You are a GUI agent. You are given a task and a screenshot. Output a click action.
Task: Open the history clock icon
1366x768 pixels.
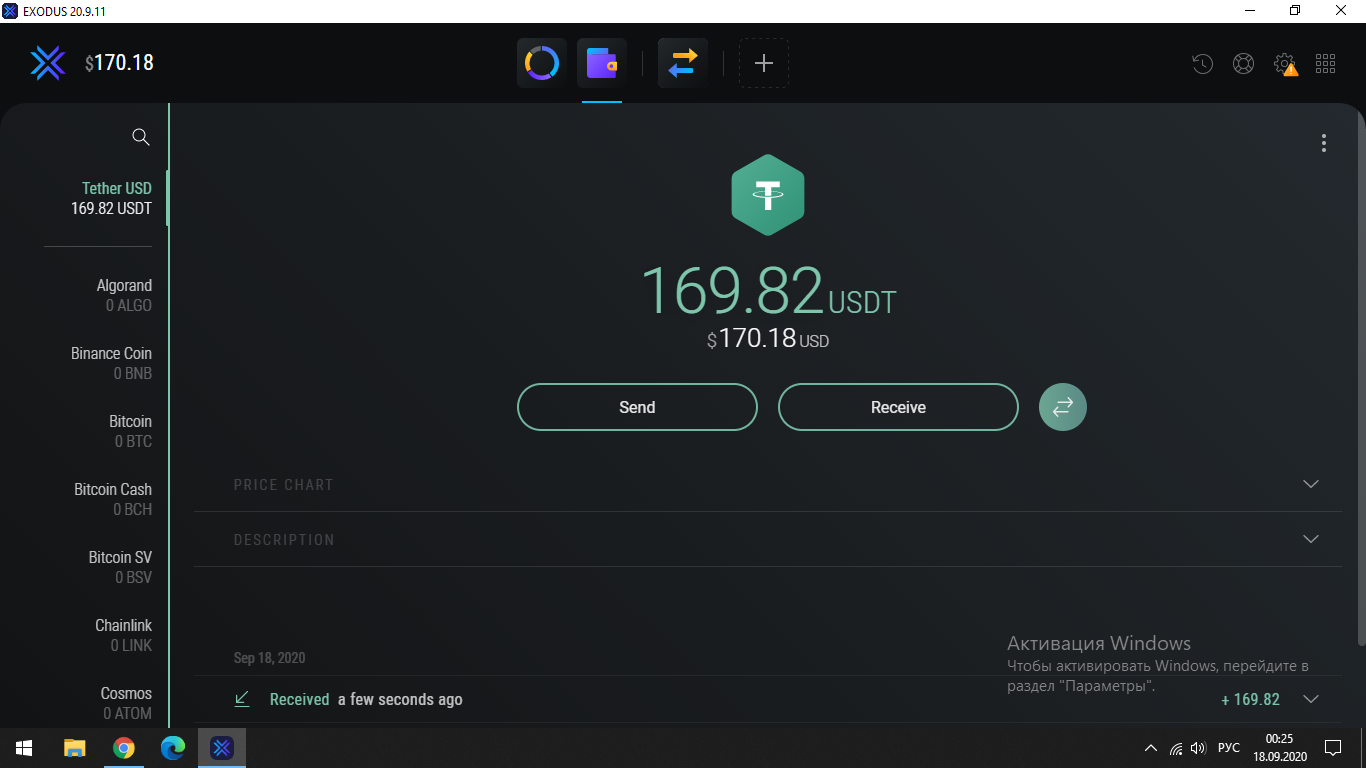[1202, 64]
